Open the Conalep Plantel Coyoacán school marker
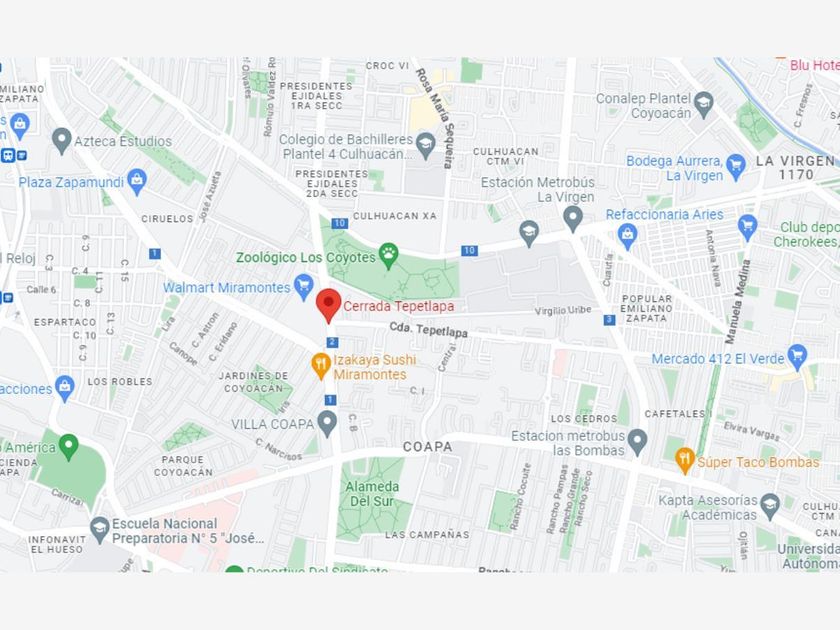 pyautogui.click(x=704, y=105)
